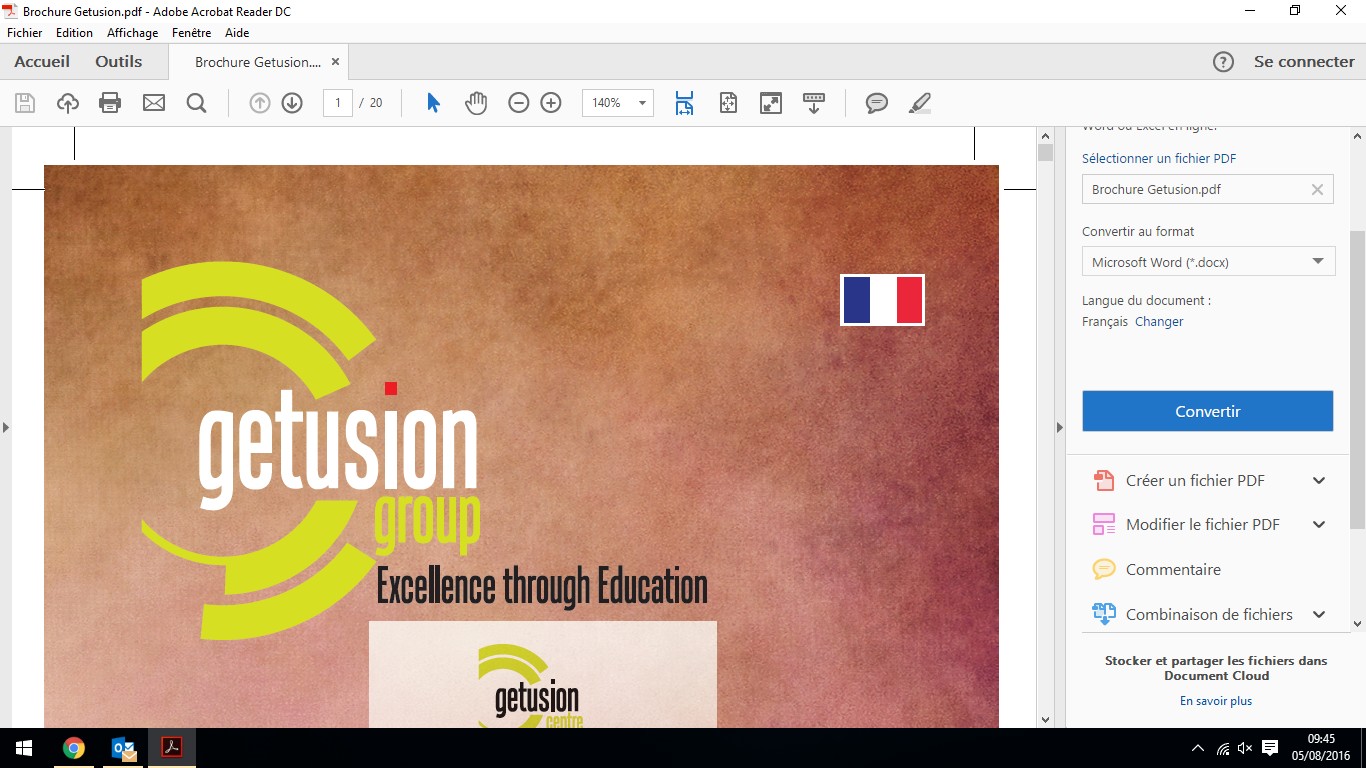
Task: Go to next page arrow
Action: (x=292, y=103)
